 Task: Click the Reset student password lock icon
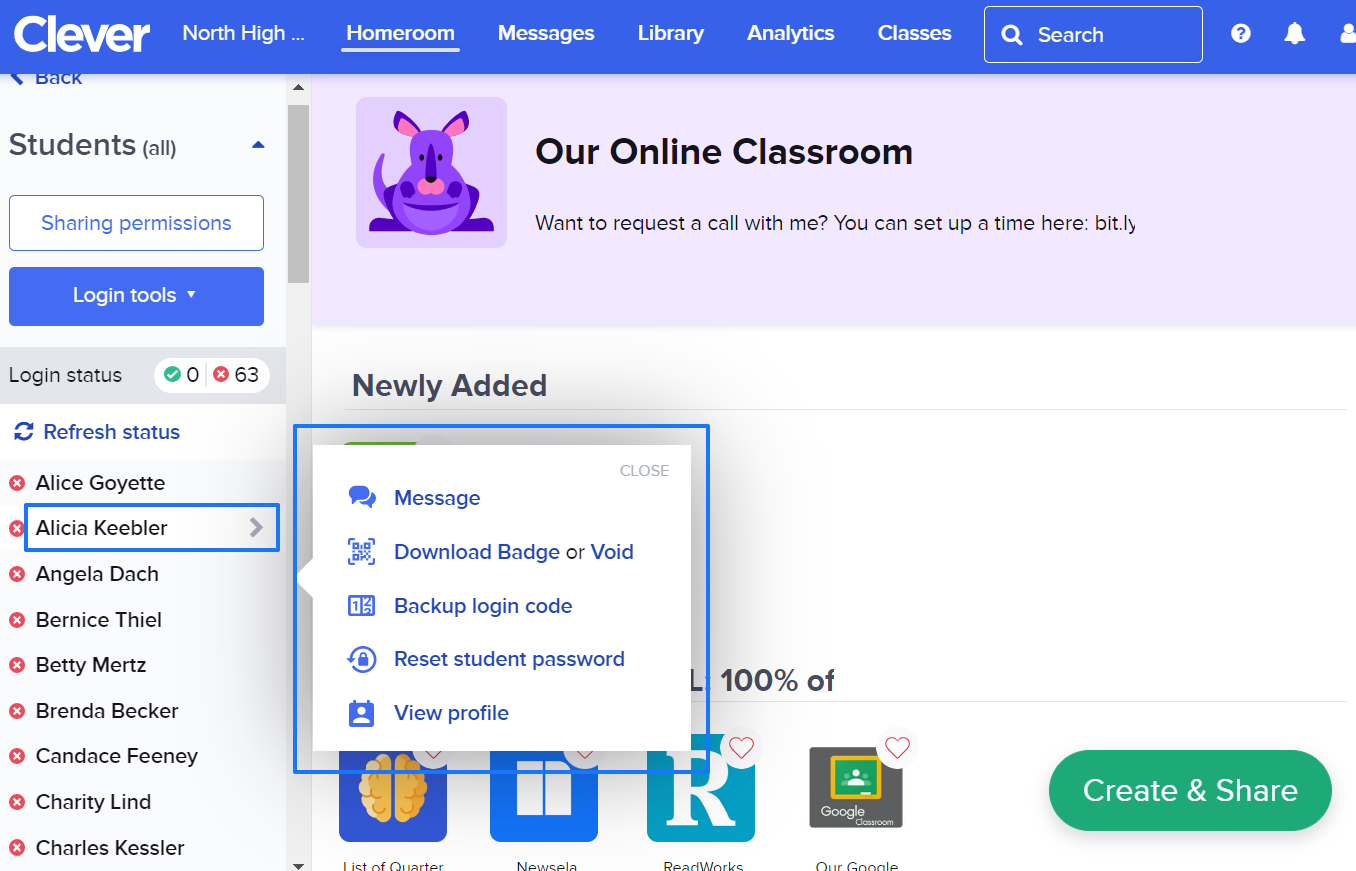pos(361,659)
